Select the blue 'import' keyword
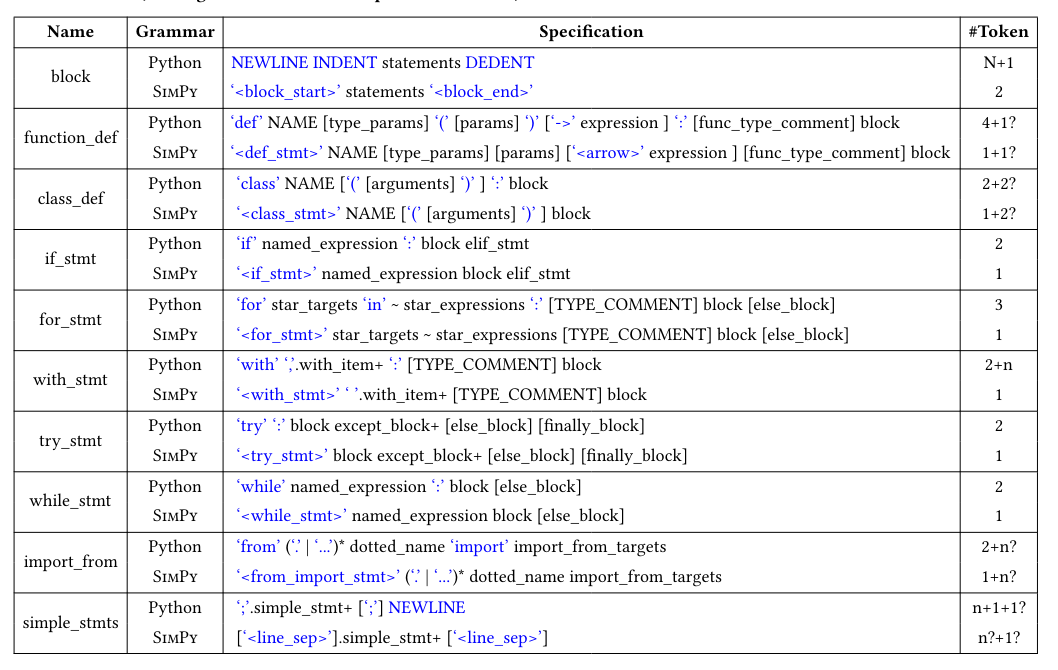Image resolution: width=1058 pixels, height=670 pixels. tap(480, 547)
